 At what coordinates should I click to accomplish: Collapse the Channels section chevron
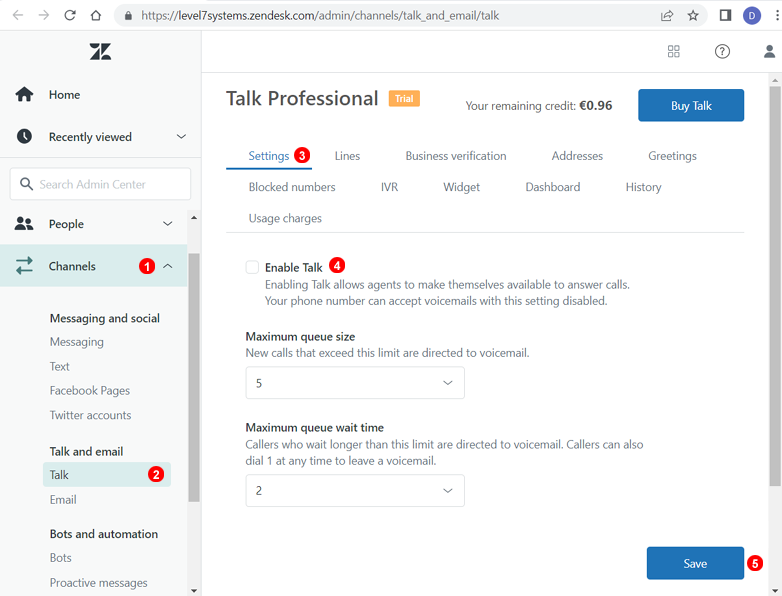pyautogui.click(x=168, y=266)
